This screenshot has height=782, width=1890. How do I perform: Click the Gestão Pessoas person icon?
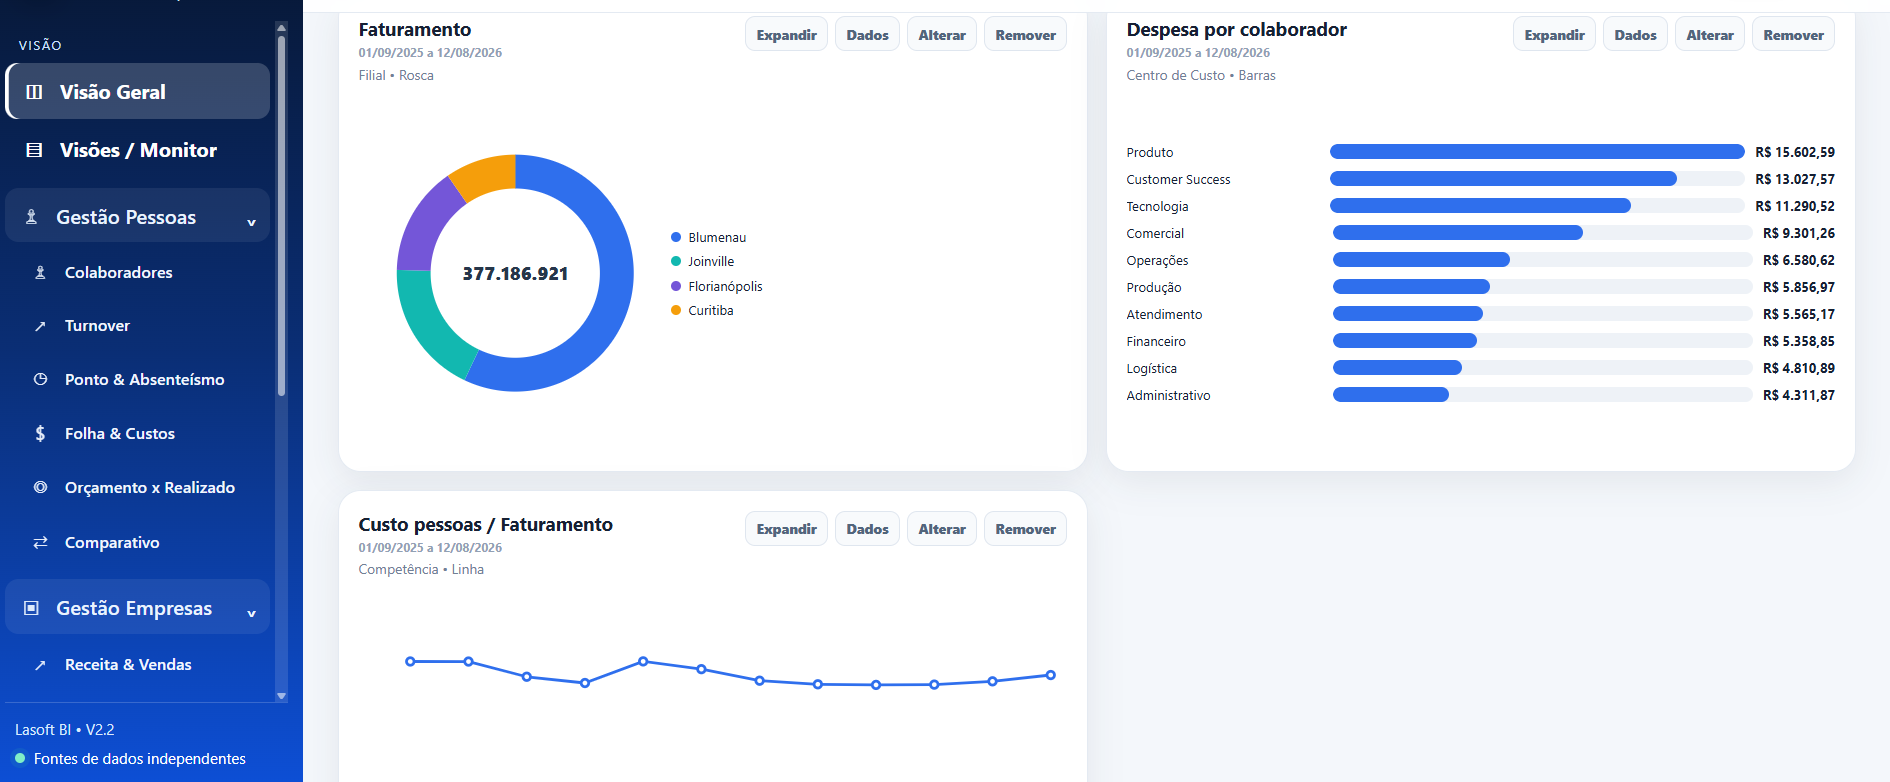tap(31, 217)
